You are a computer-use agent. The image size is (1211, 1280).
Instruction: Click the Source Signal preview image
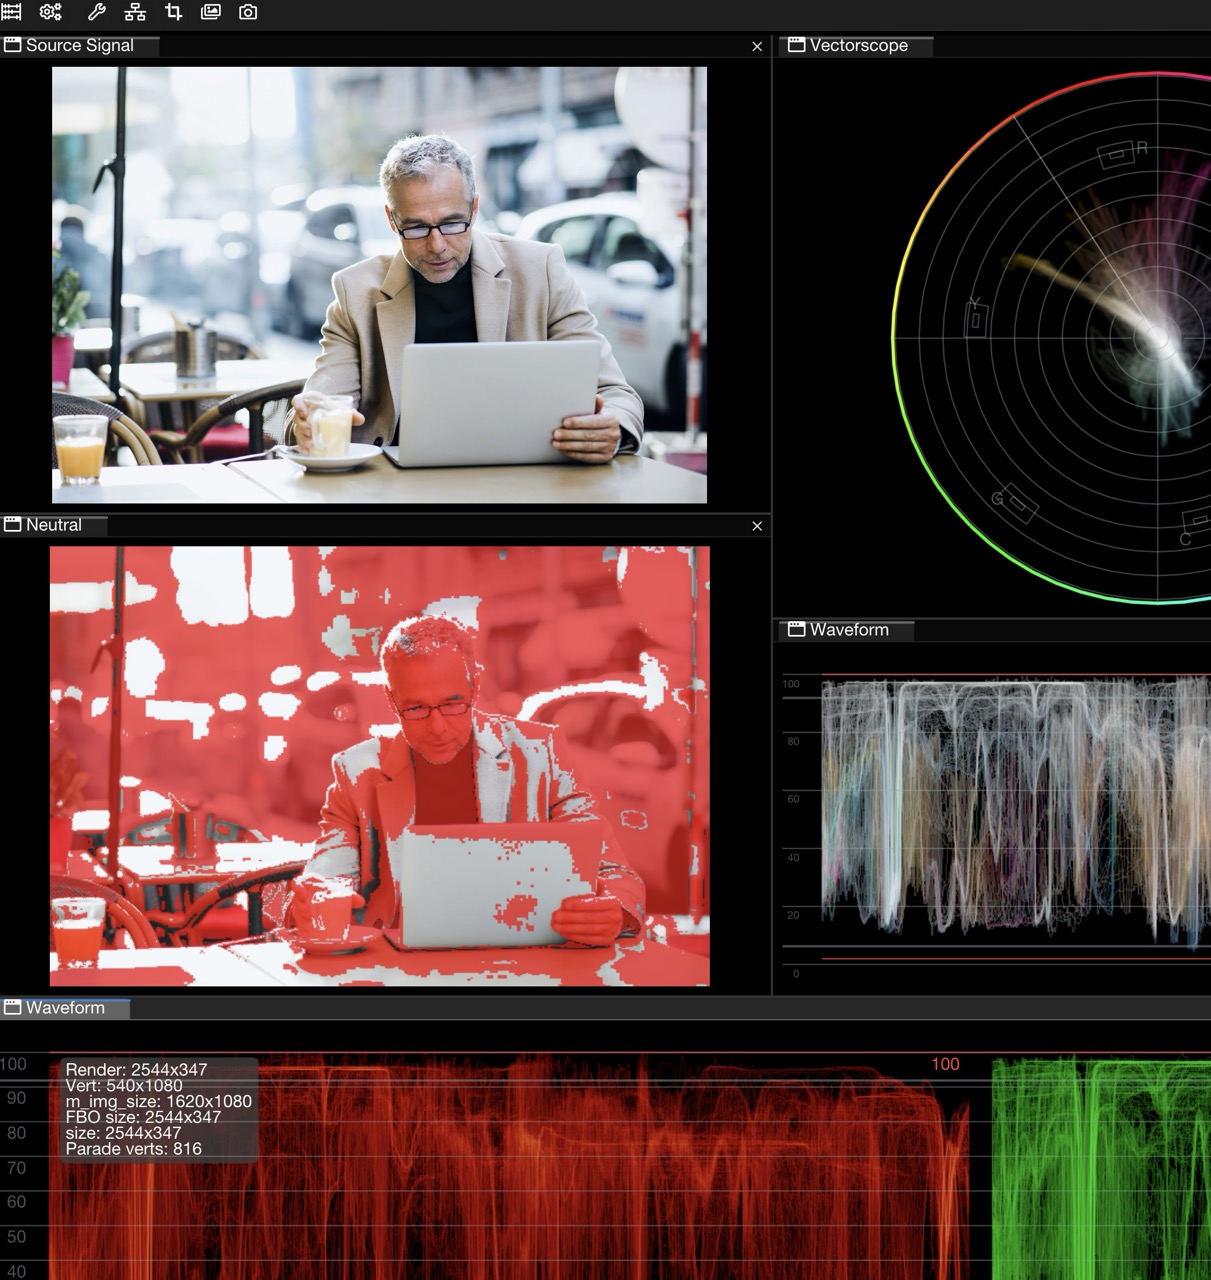pyautogui.click(x=379, y=285)
